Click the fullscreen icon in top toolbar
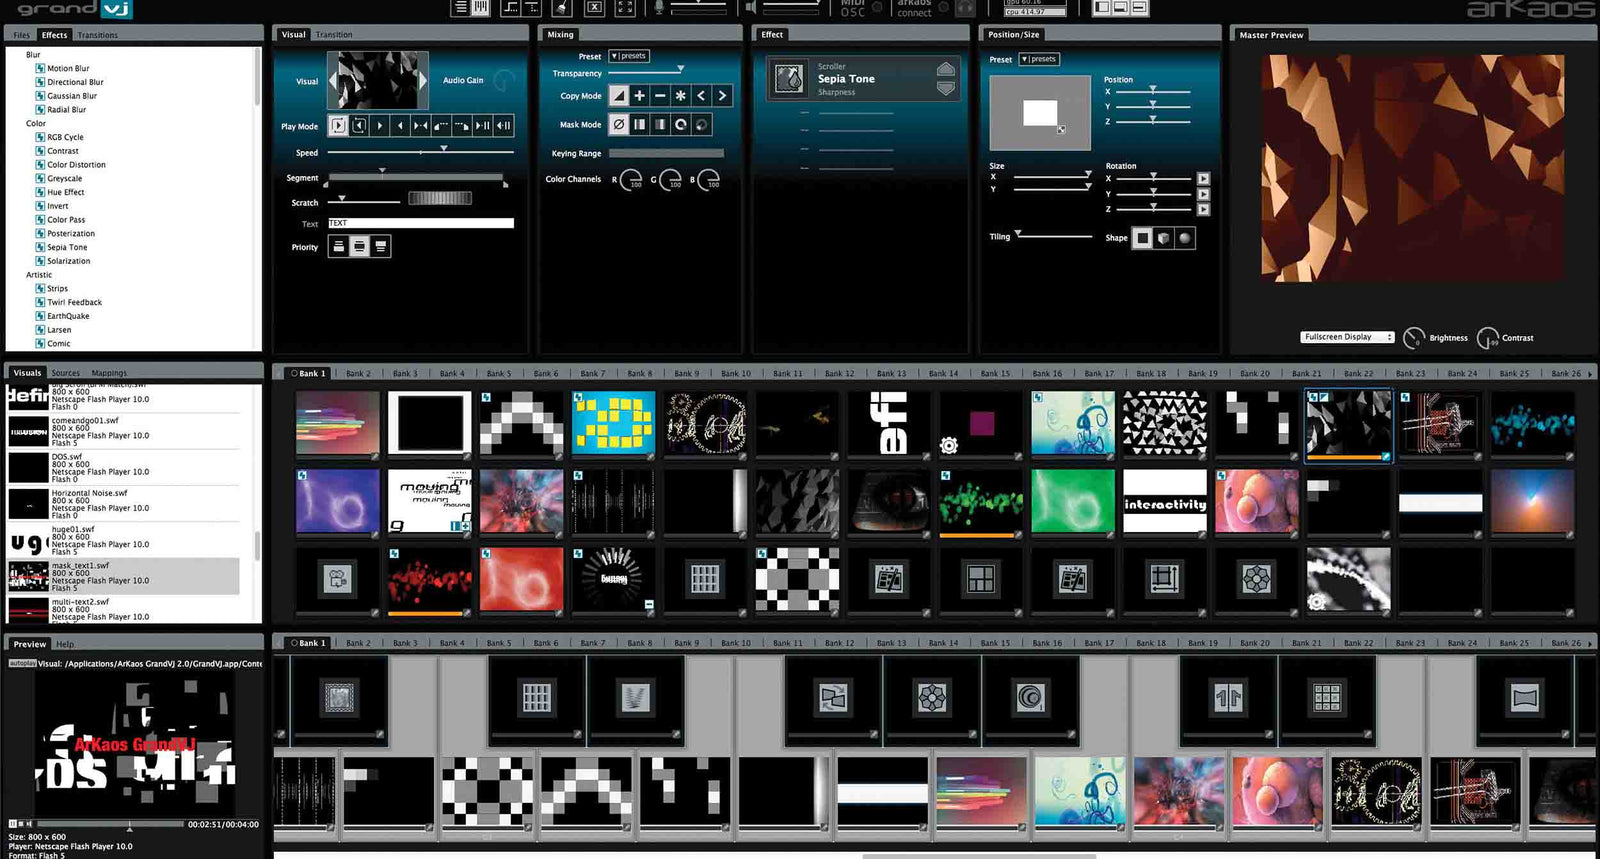The height and width of the screenshot is (859, 1600). pos(625,8)
